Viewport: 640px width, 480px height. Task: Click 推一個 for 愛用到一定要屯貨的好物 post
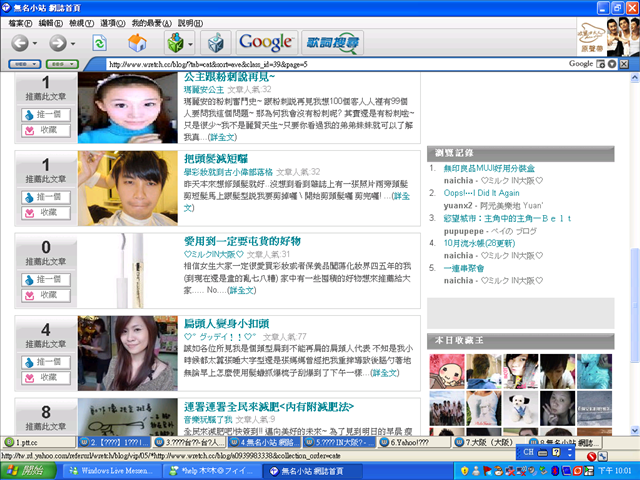point(46,280)
